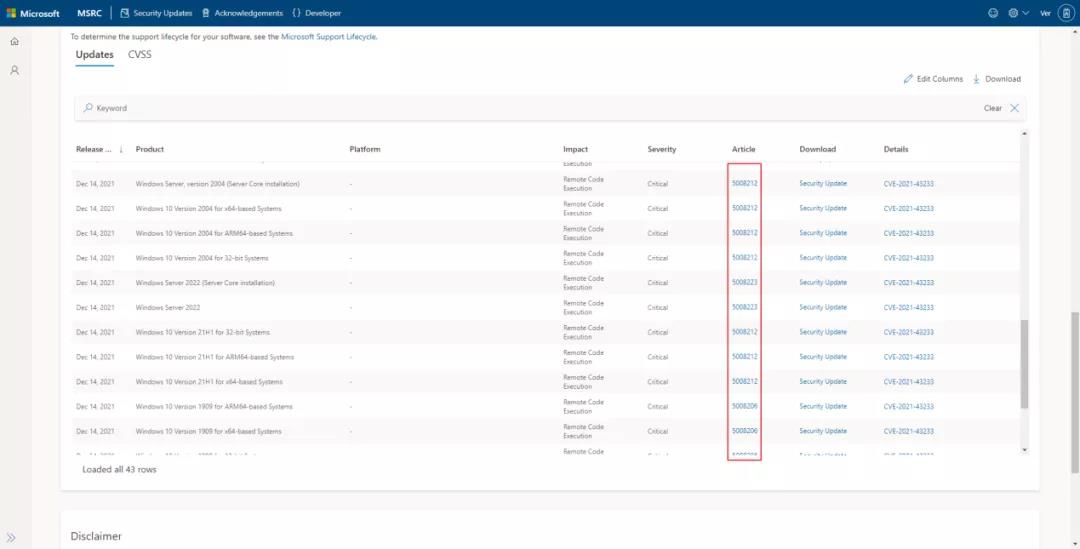
Task: Expand the chevron beside the settings gear
Action: [1026, 13]
